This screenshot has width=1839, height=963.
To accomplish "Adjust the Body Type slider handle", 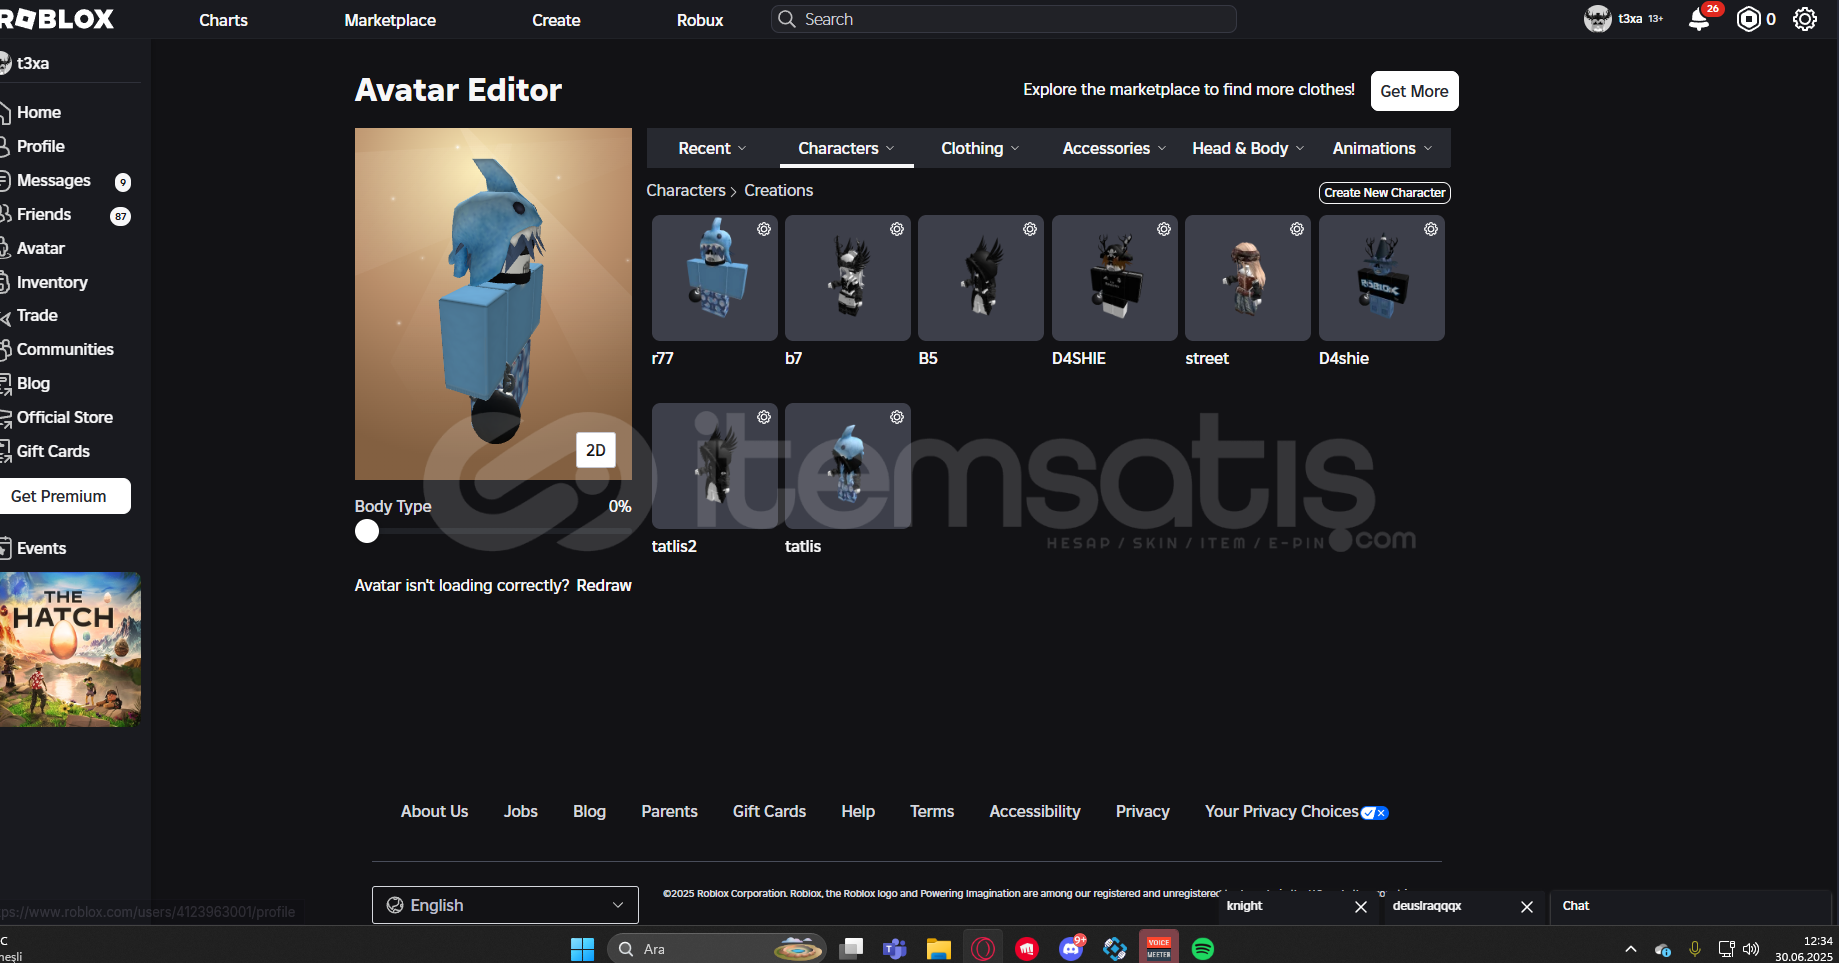I will pos(367,531).
